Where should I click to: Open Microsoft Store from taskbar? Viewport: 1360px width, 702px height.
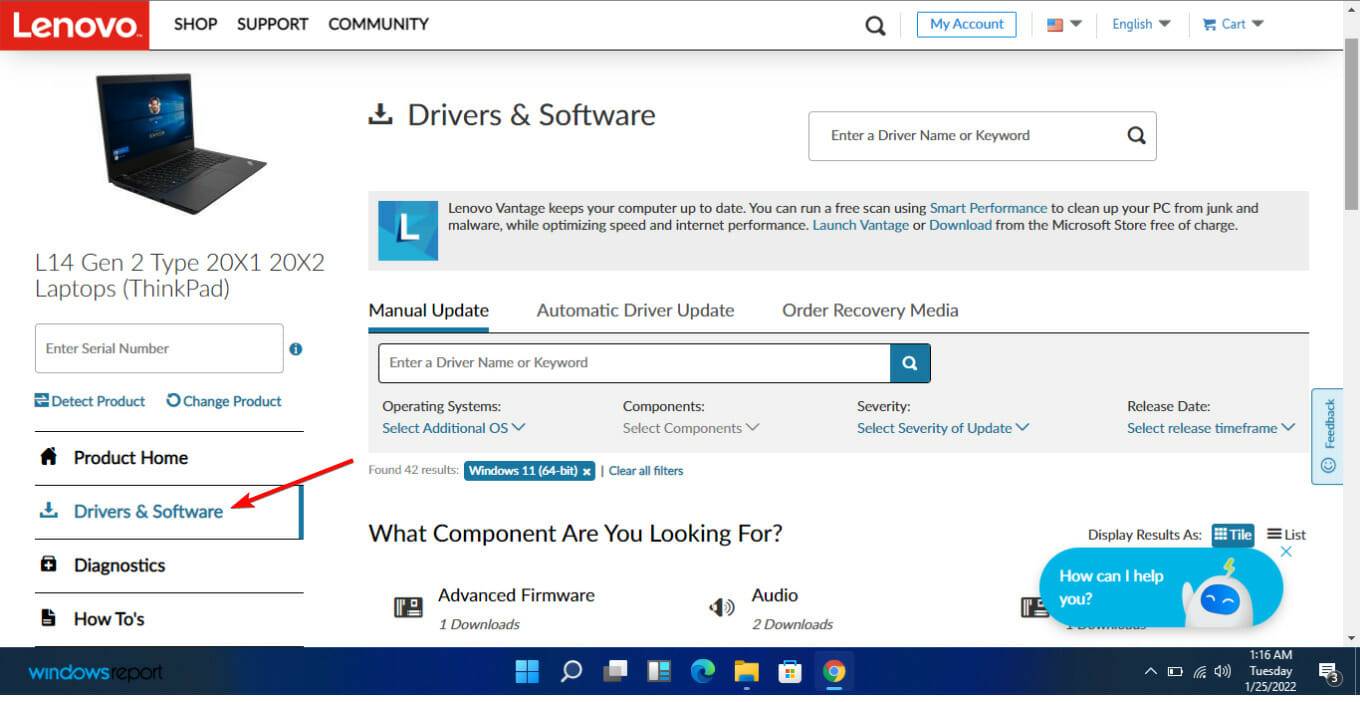tap(790, 671)
